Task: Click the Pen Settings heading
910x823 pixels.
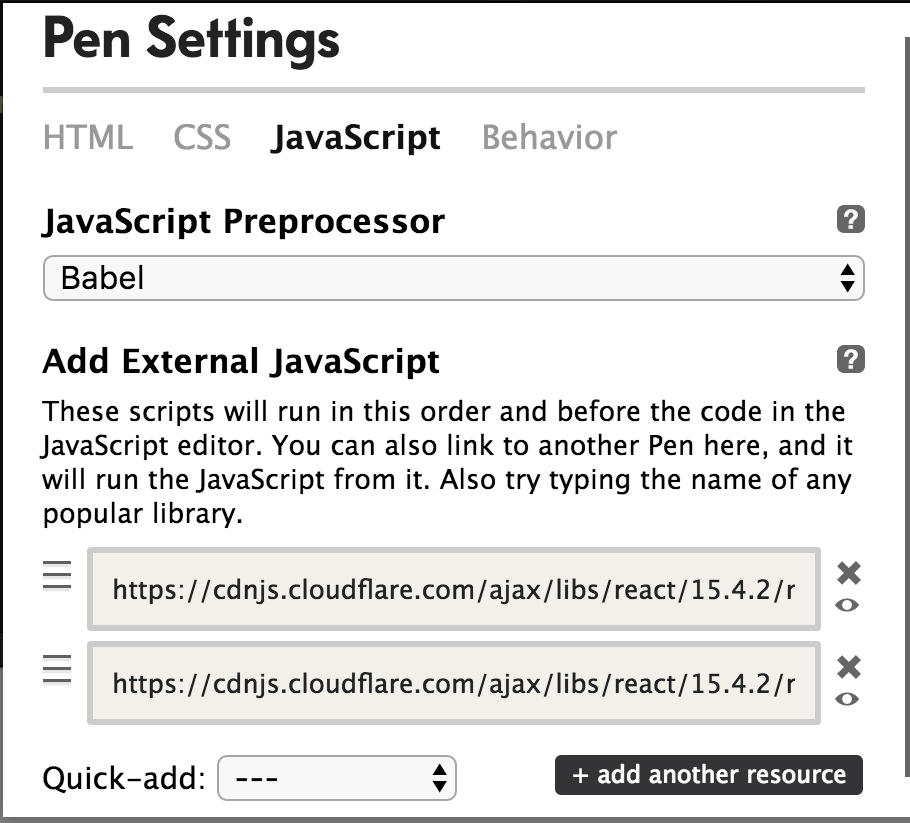Action: tap(191, 40)
